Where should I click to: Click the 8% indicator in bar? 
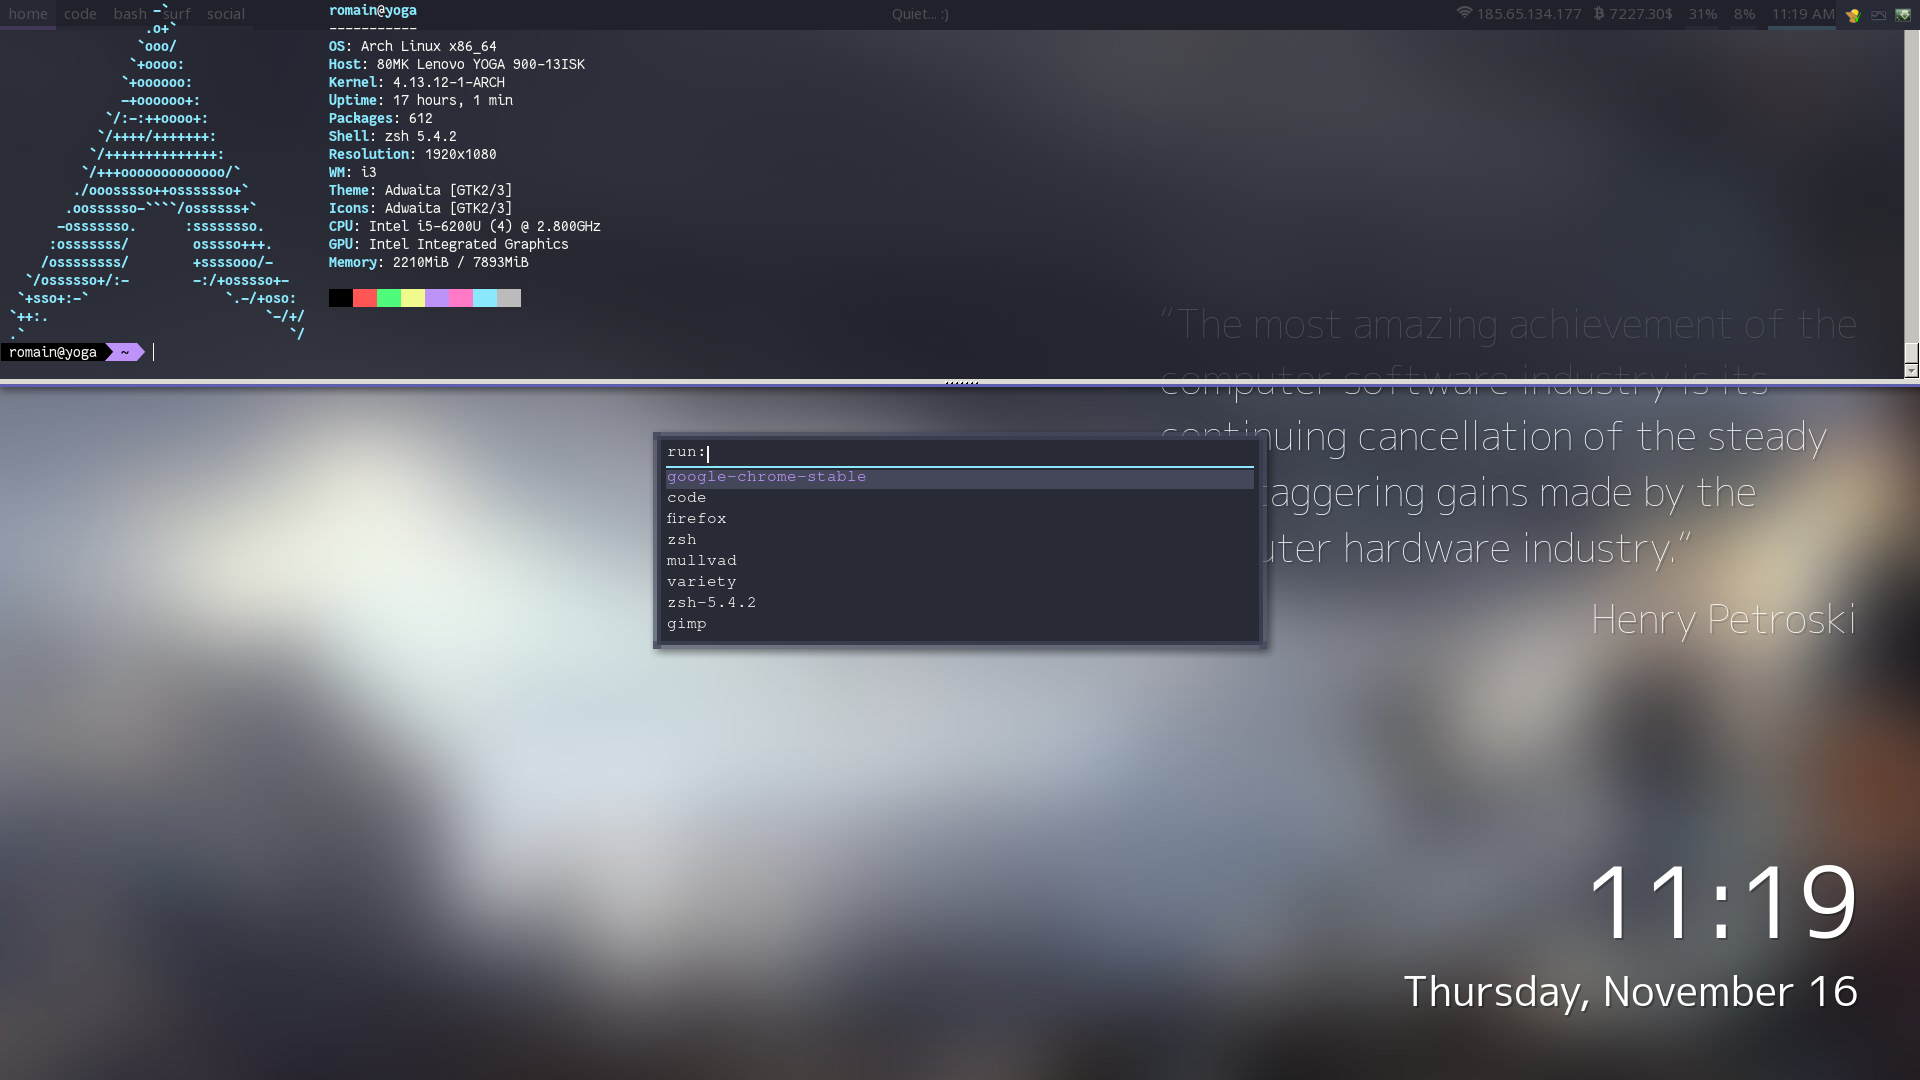[1744, 14]
